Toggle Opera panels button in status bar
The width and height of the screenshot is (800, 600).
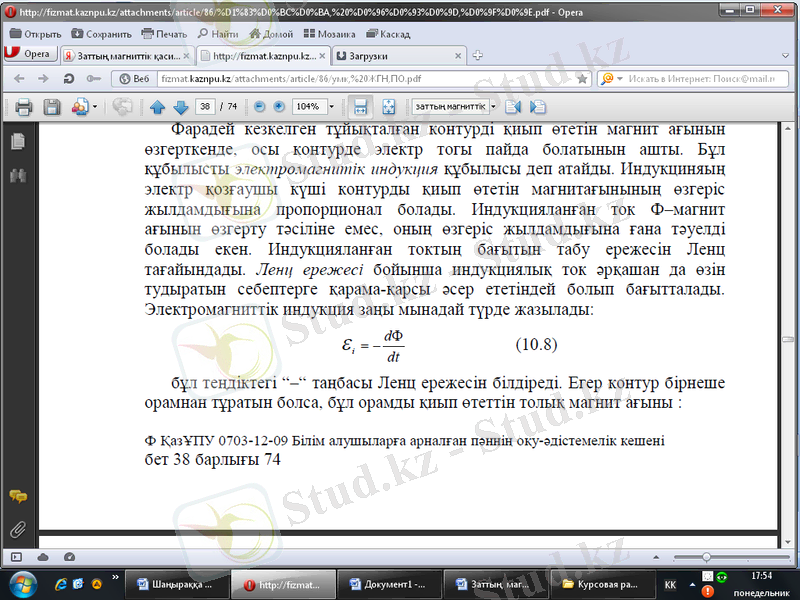tap(16, 557)
